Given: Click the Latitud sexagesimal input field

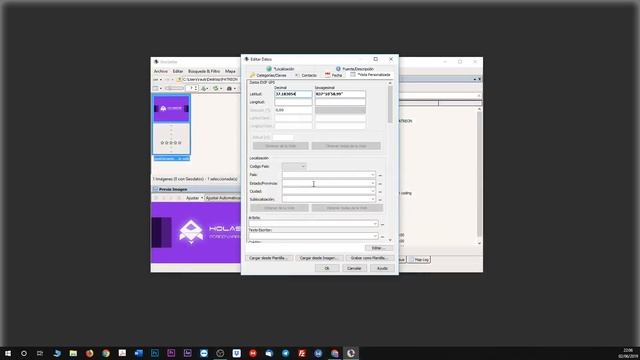Looking at the screenshot, I should tap(340, 94).
